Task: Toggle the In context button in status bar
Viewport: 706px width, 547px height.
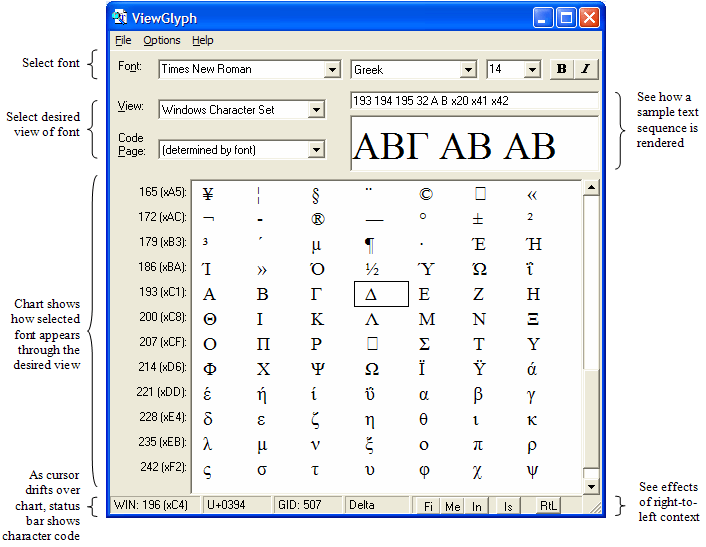Action: 476,506
